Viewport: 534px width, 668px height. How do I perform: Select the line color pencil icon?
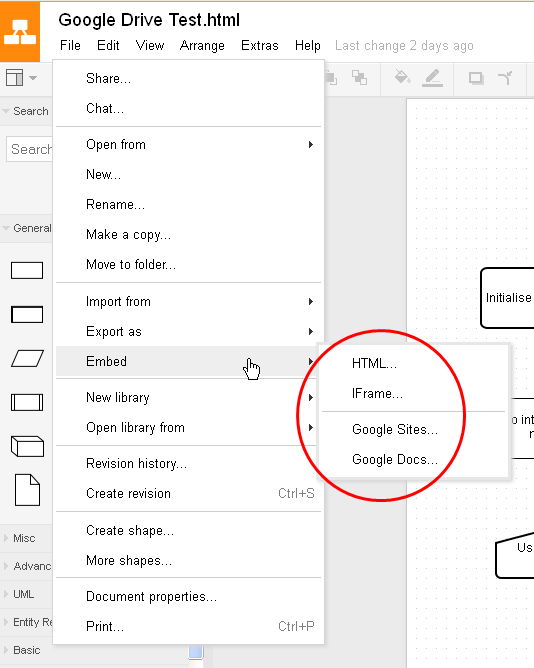tap(433, 78)
